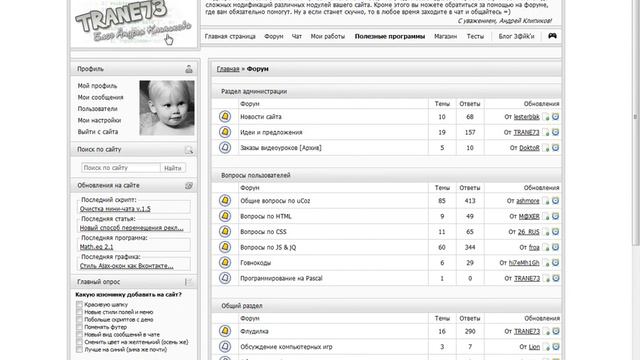Click the clock icon in the Идеи и предложения row
The height and width of the screenshot is (360, 640).
click(x=556, y=132)
